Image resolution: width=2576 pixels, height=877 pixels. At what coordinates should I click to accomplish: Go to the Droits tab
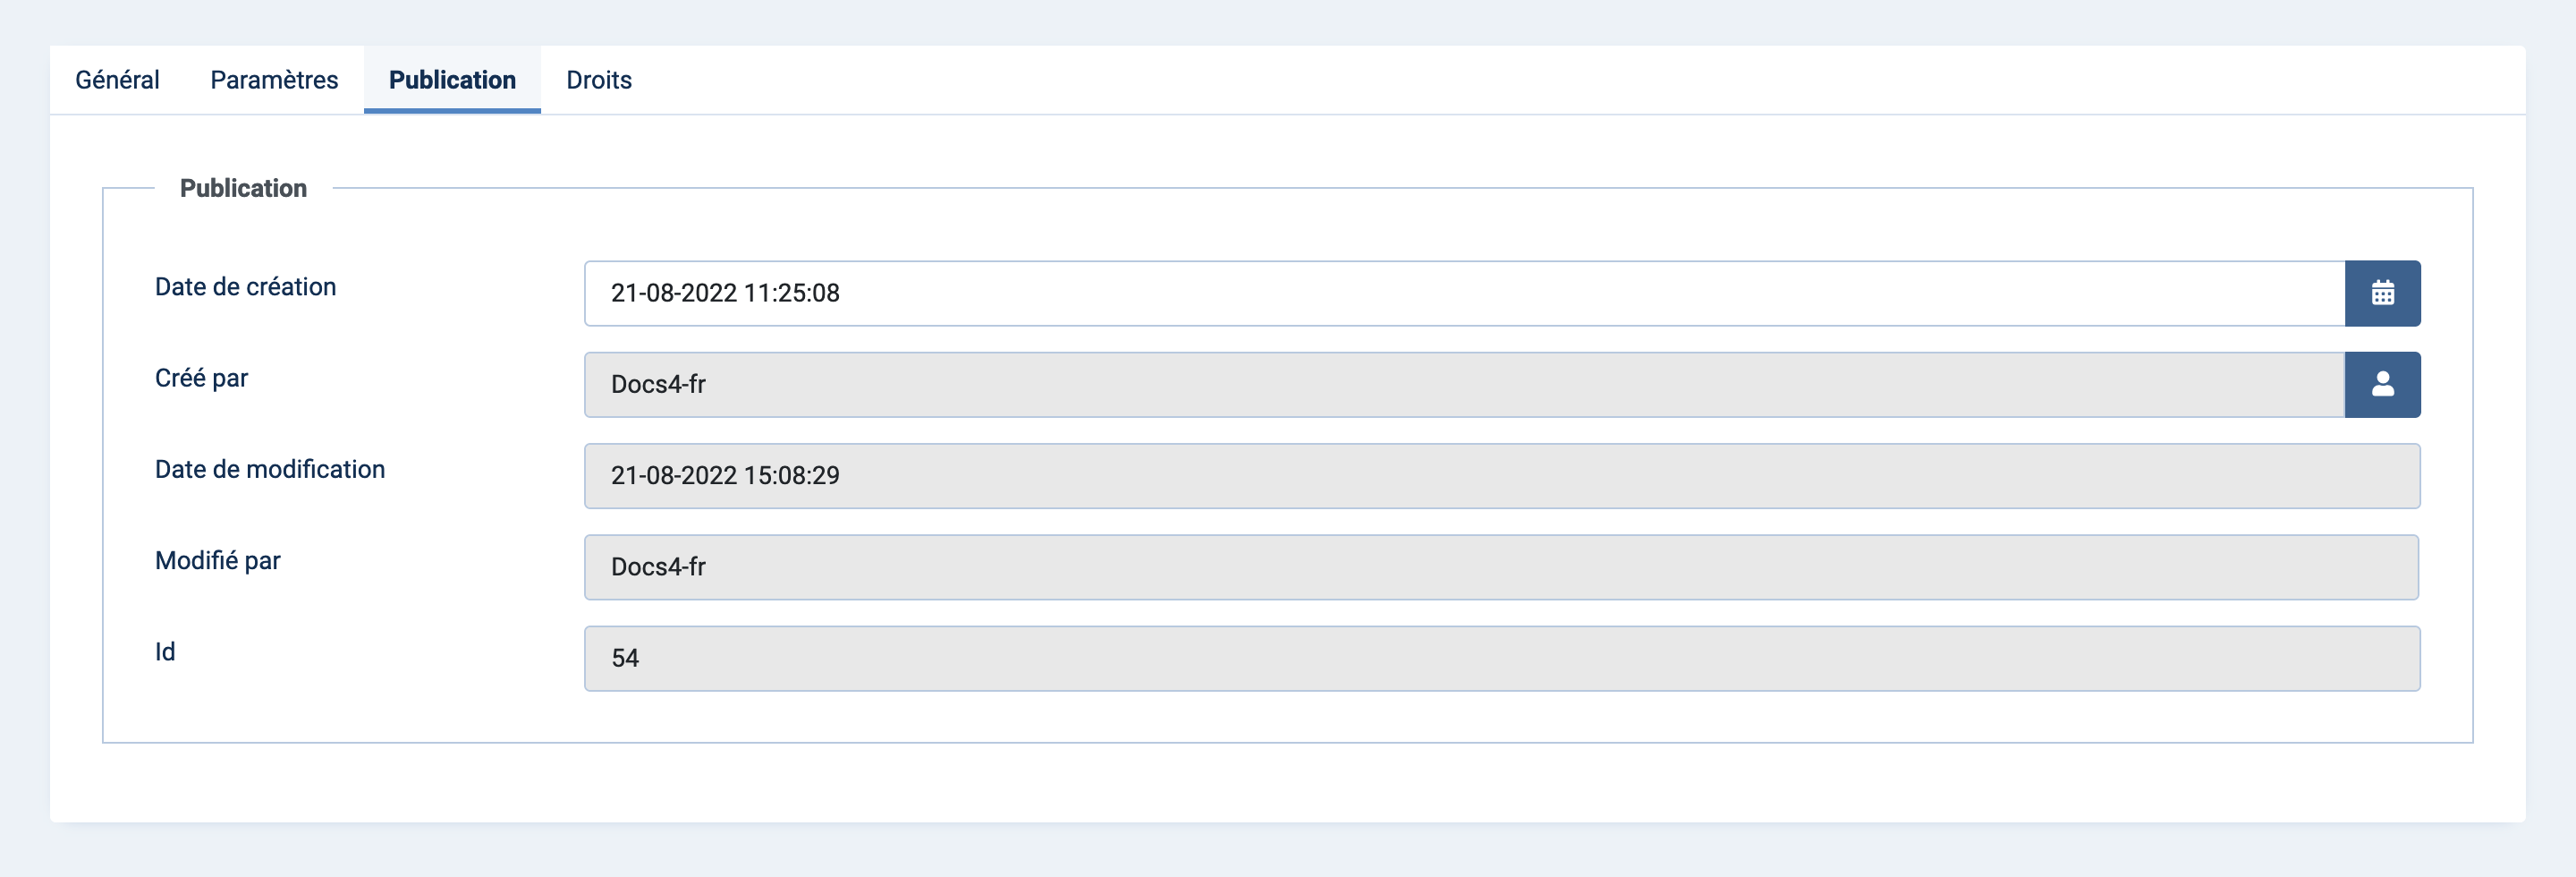coord(599,80)
